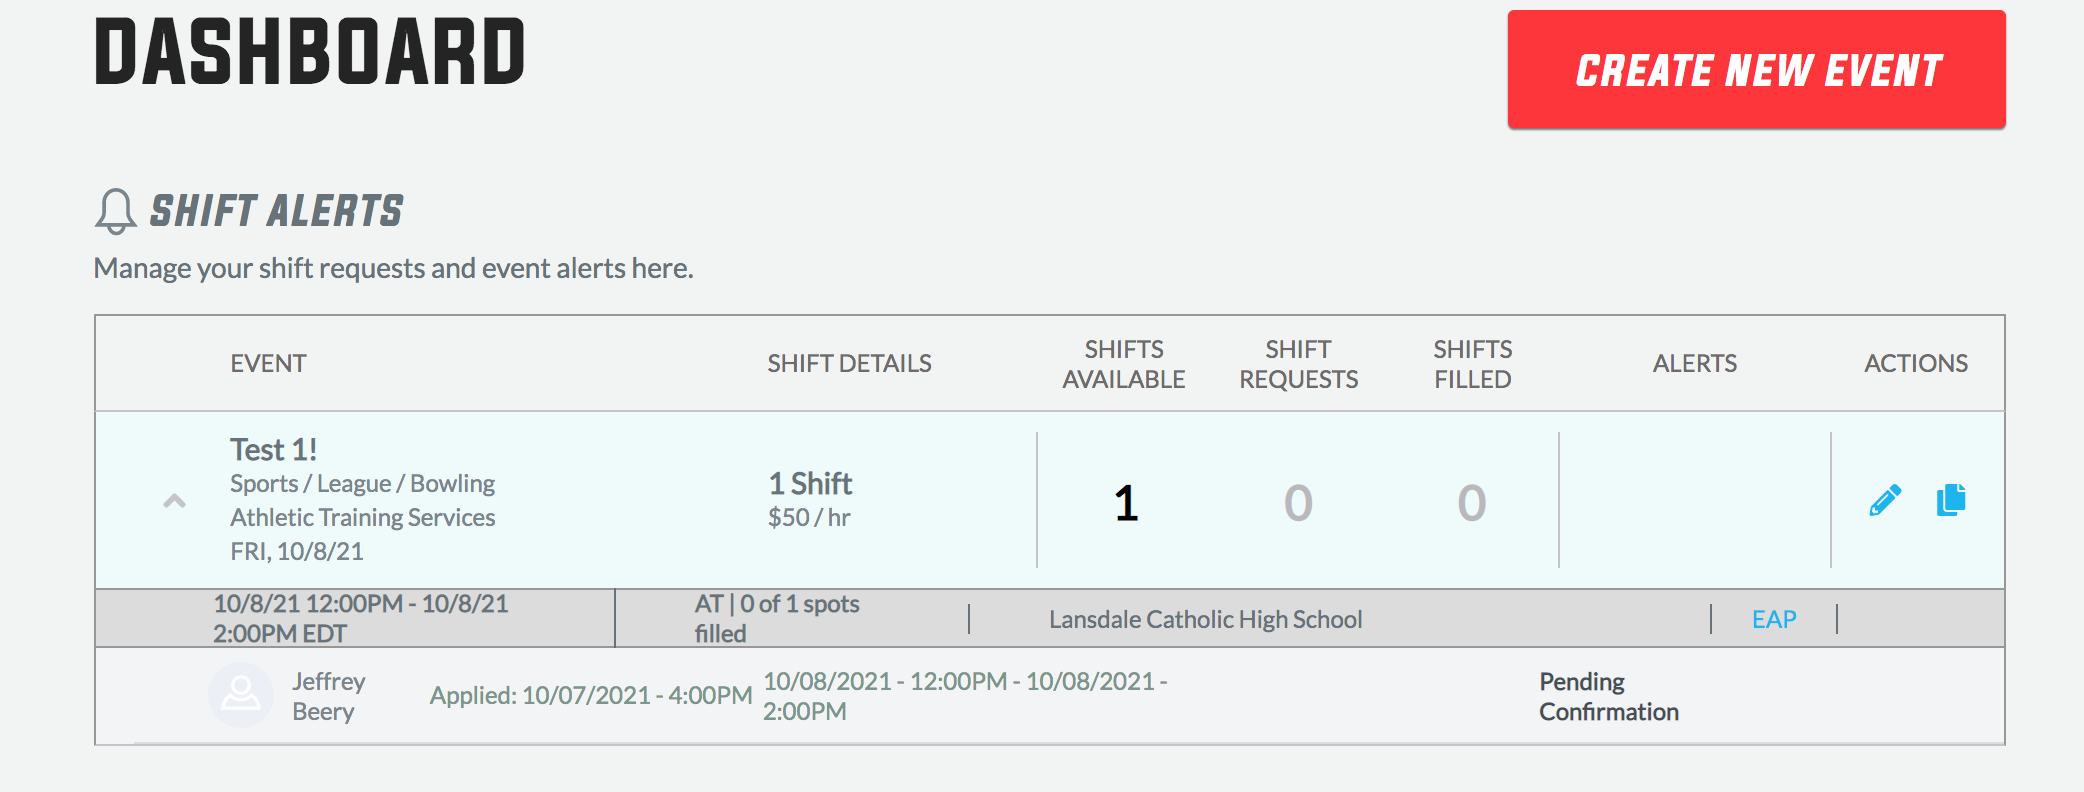Click the Create New Event button
This screenshot has width=2084, height=792.
pyautogui.click(x=1756, y=69)
